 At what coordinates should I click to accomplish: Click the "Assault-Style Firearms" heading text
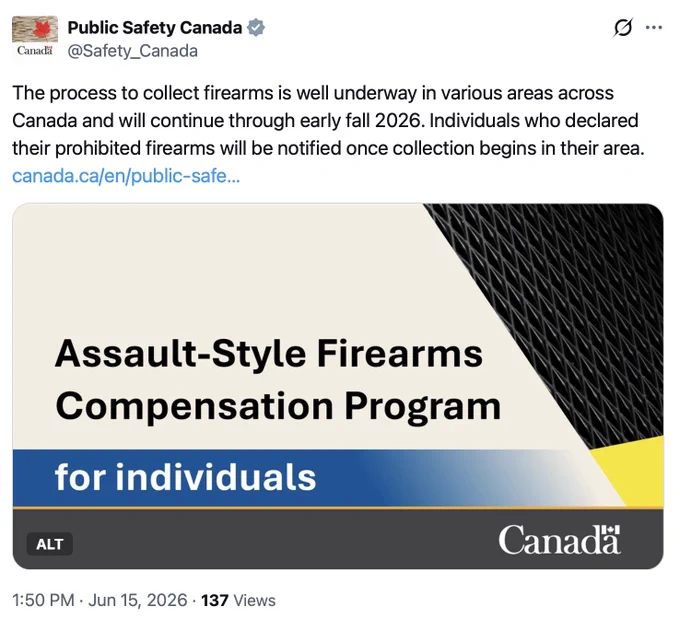tap(269, 354)
